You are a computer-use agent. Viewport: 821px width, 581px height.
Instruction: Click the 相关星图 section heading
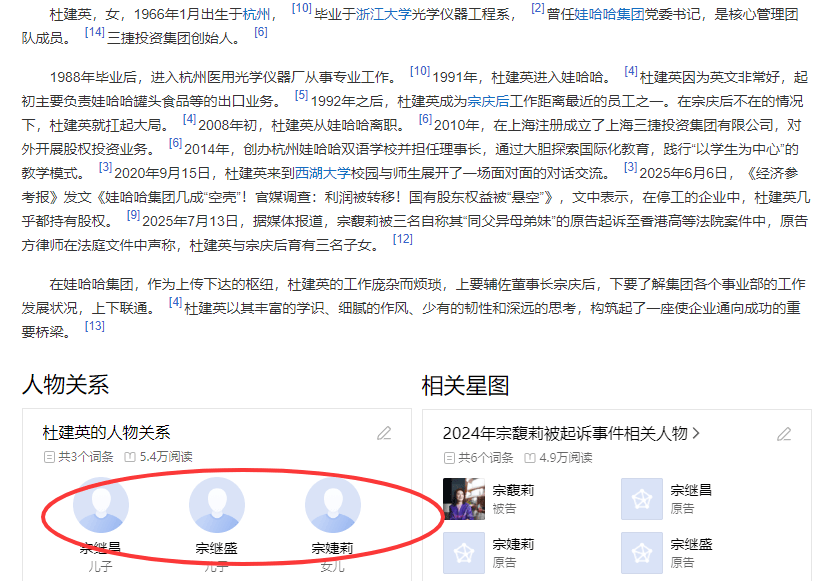(465, 386)
